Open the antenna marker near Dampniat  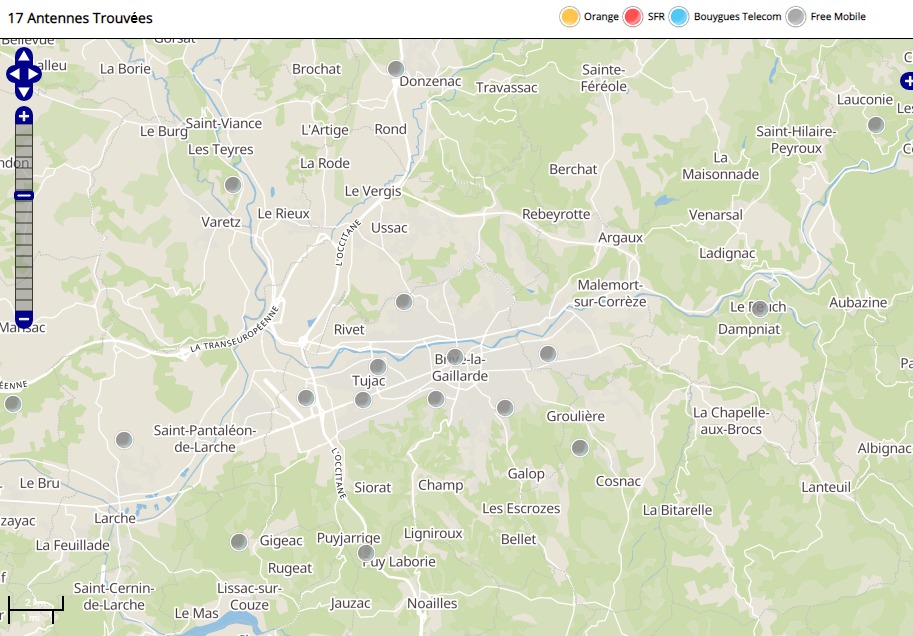point(759,309)
